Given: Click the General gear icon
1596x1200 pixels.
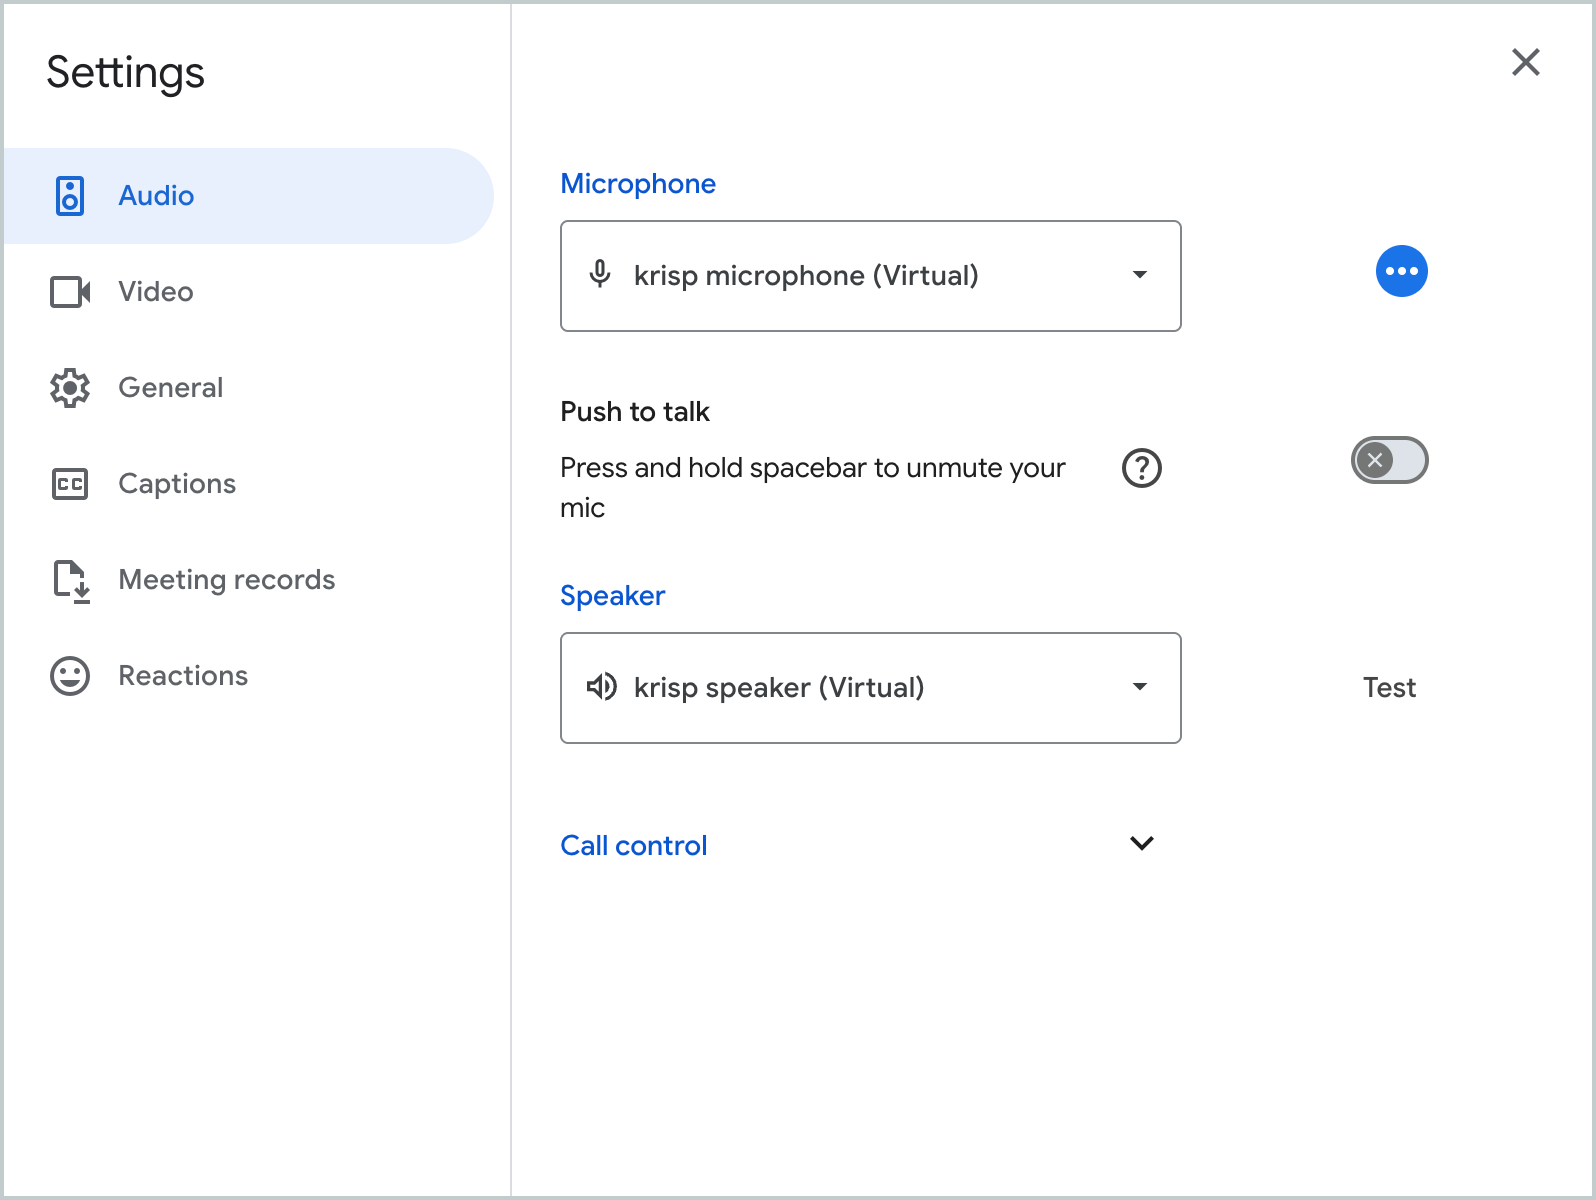Looking at the screenshot, I should (x=70, y=388).
